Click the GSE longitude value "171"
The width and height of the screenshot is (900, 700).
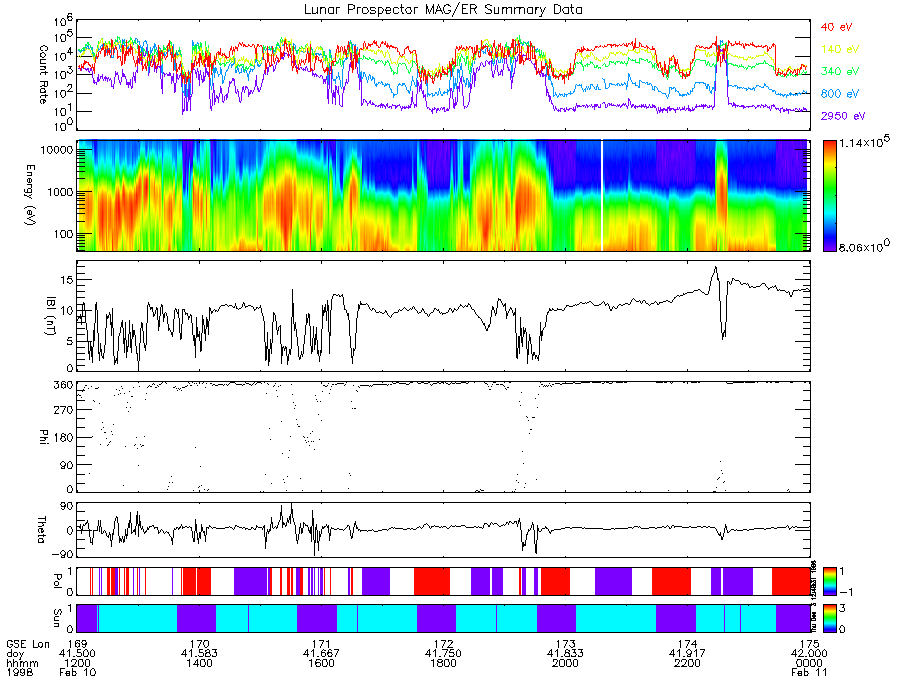(x=321, y=644)
